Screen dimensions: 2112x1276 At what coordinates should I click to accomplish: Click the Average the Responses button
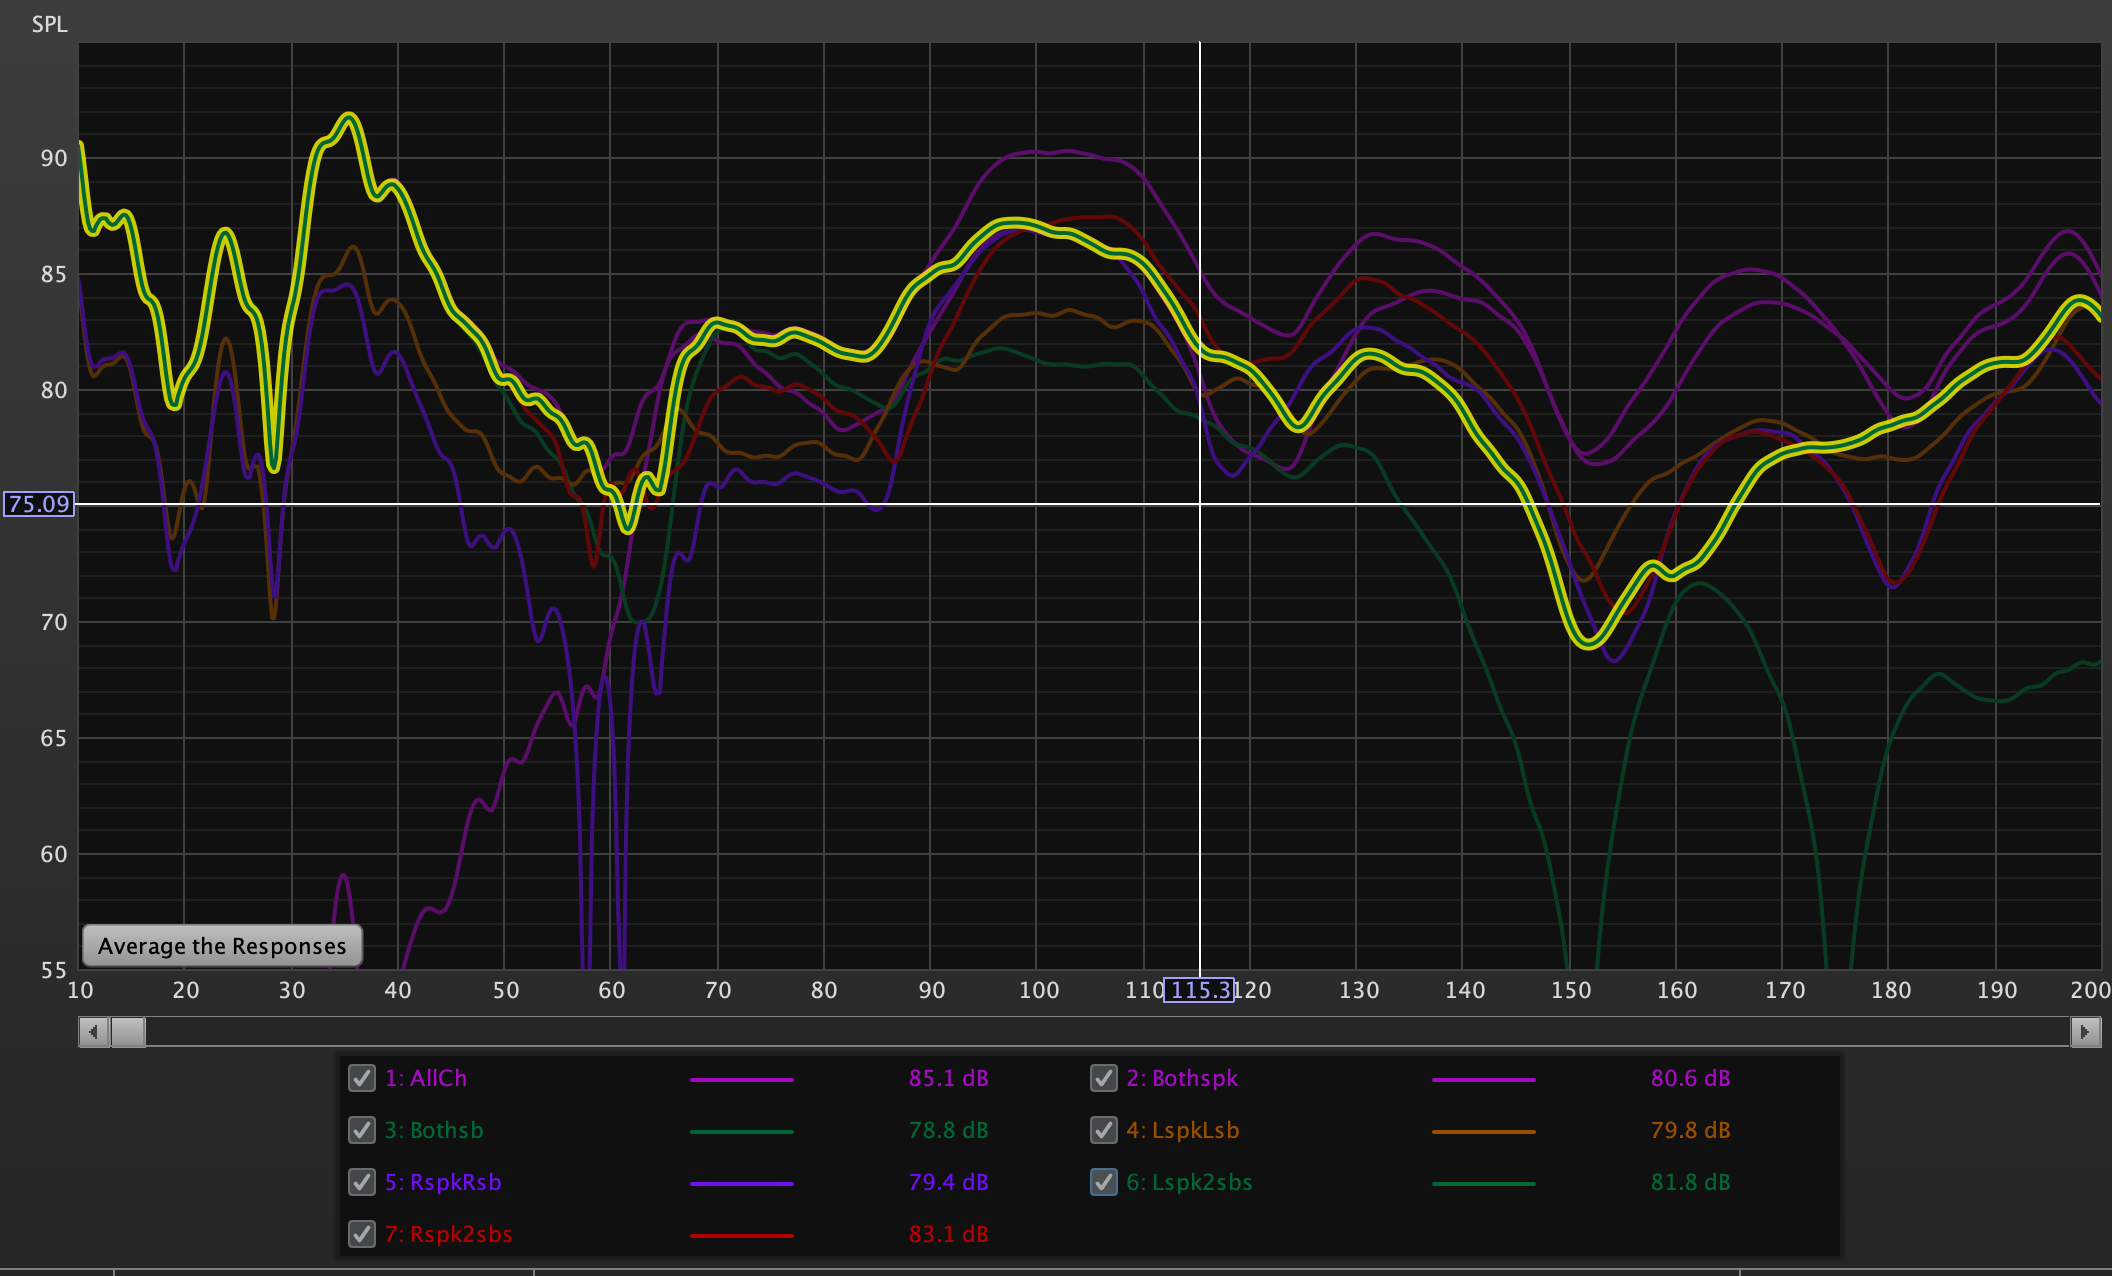pyautogui.click(x=222, y=946)
